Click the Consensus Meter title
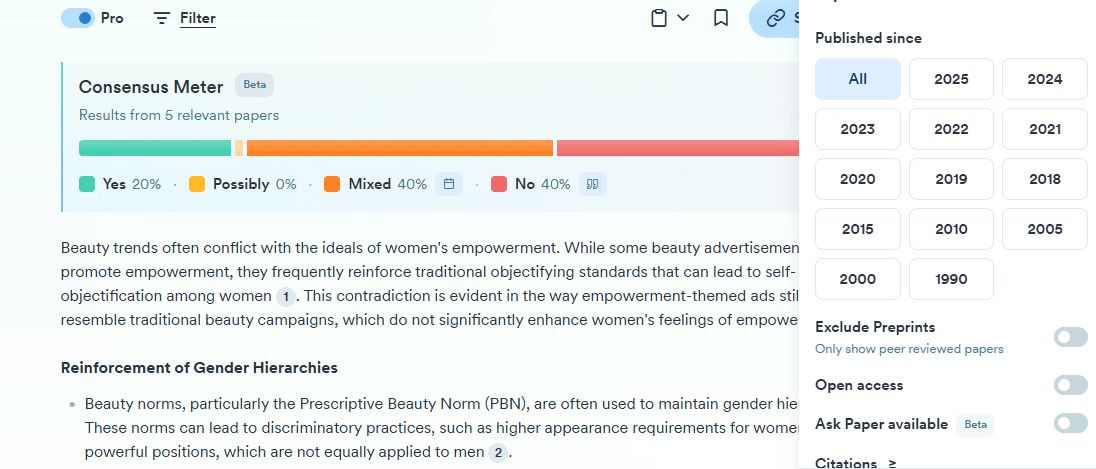The width and height of the screenshot is (1096, 469). point(151,87)
